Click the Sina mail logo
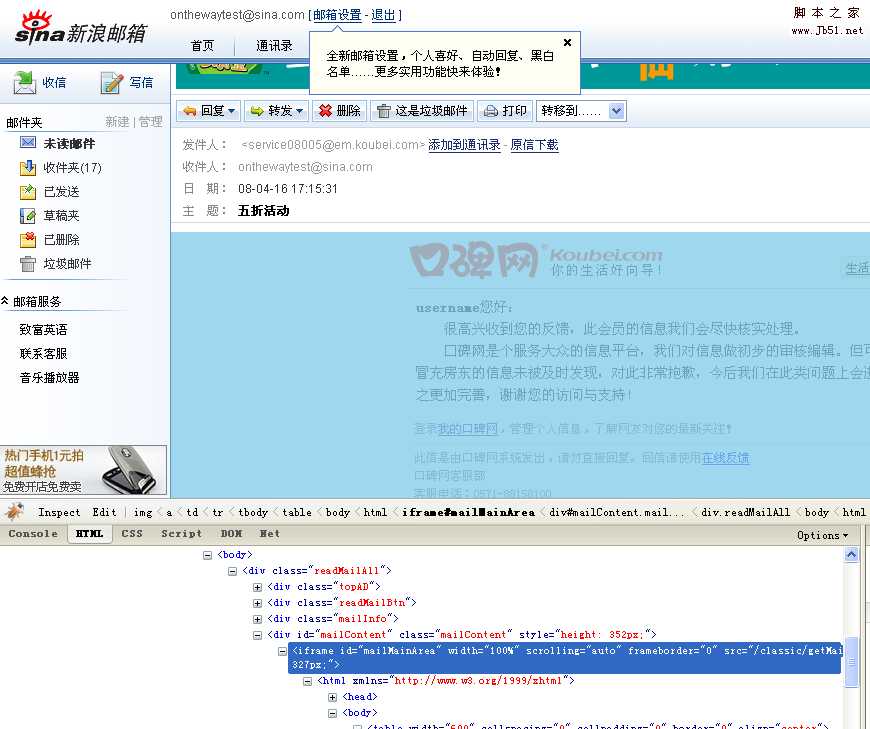Viewport: 870px width, 729px height. tap(80, 29)
